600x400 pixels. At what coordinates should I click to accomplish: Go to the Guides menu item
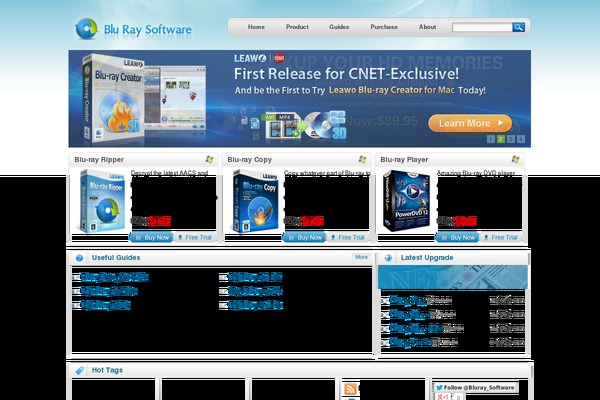tap(339, 27)
